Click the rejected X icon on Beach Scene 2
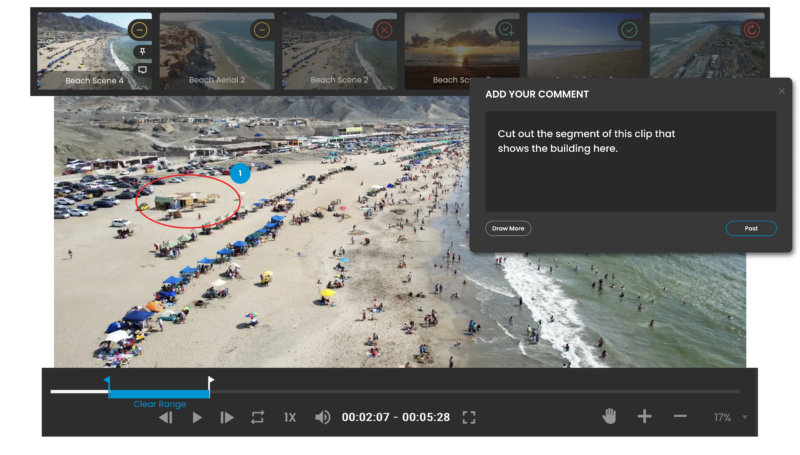Viewport: 800px width, 455px height. (x=384, y=30)
